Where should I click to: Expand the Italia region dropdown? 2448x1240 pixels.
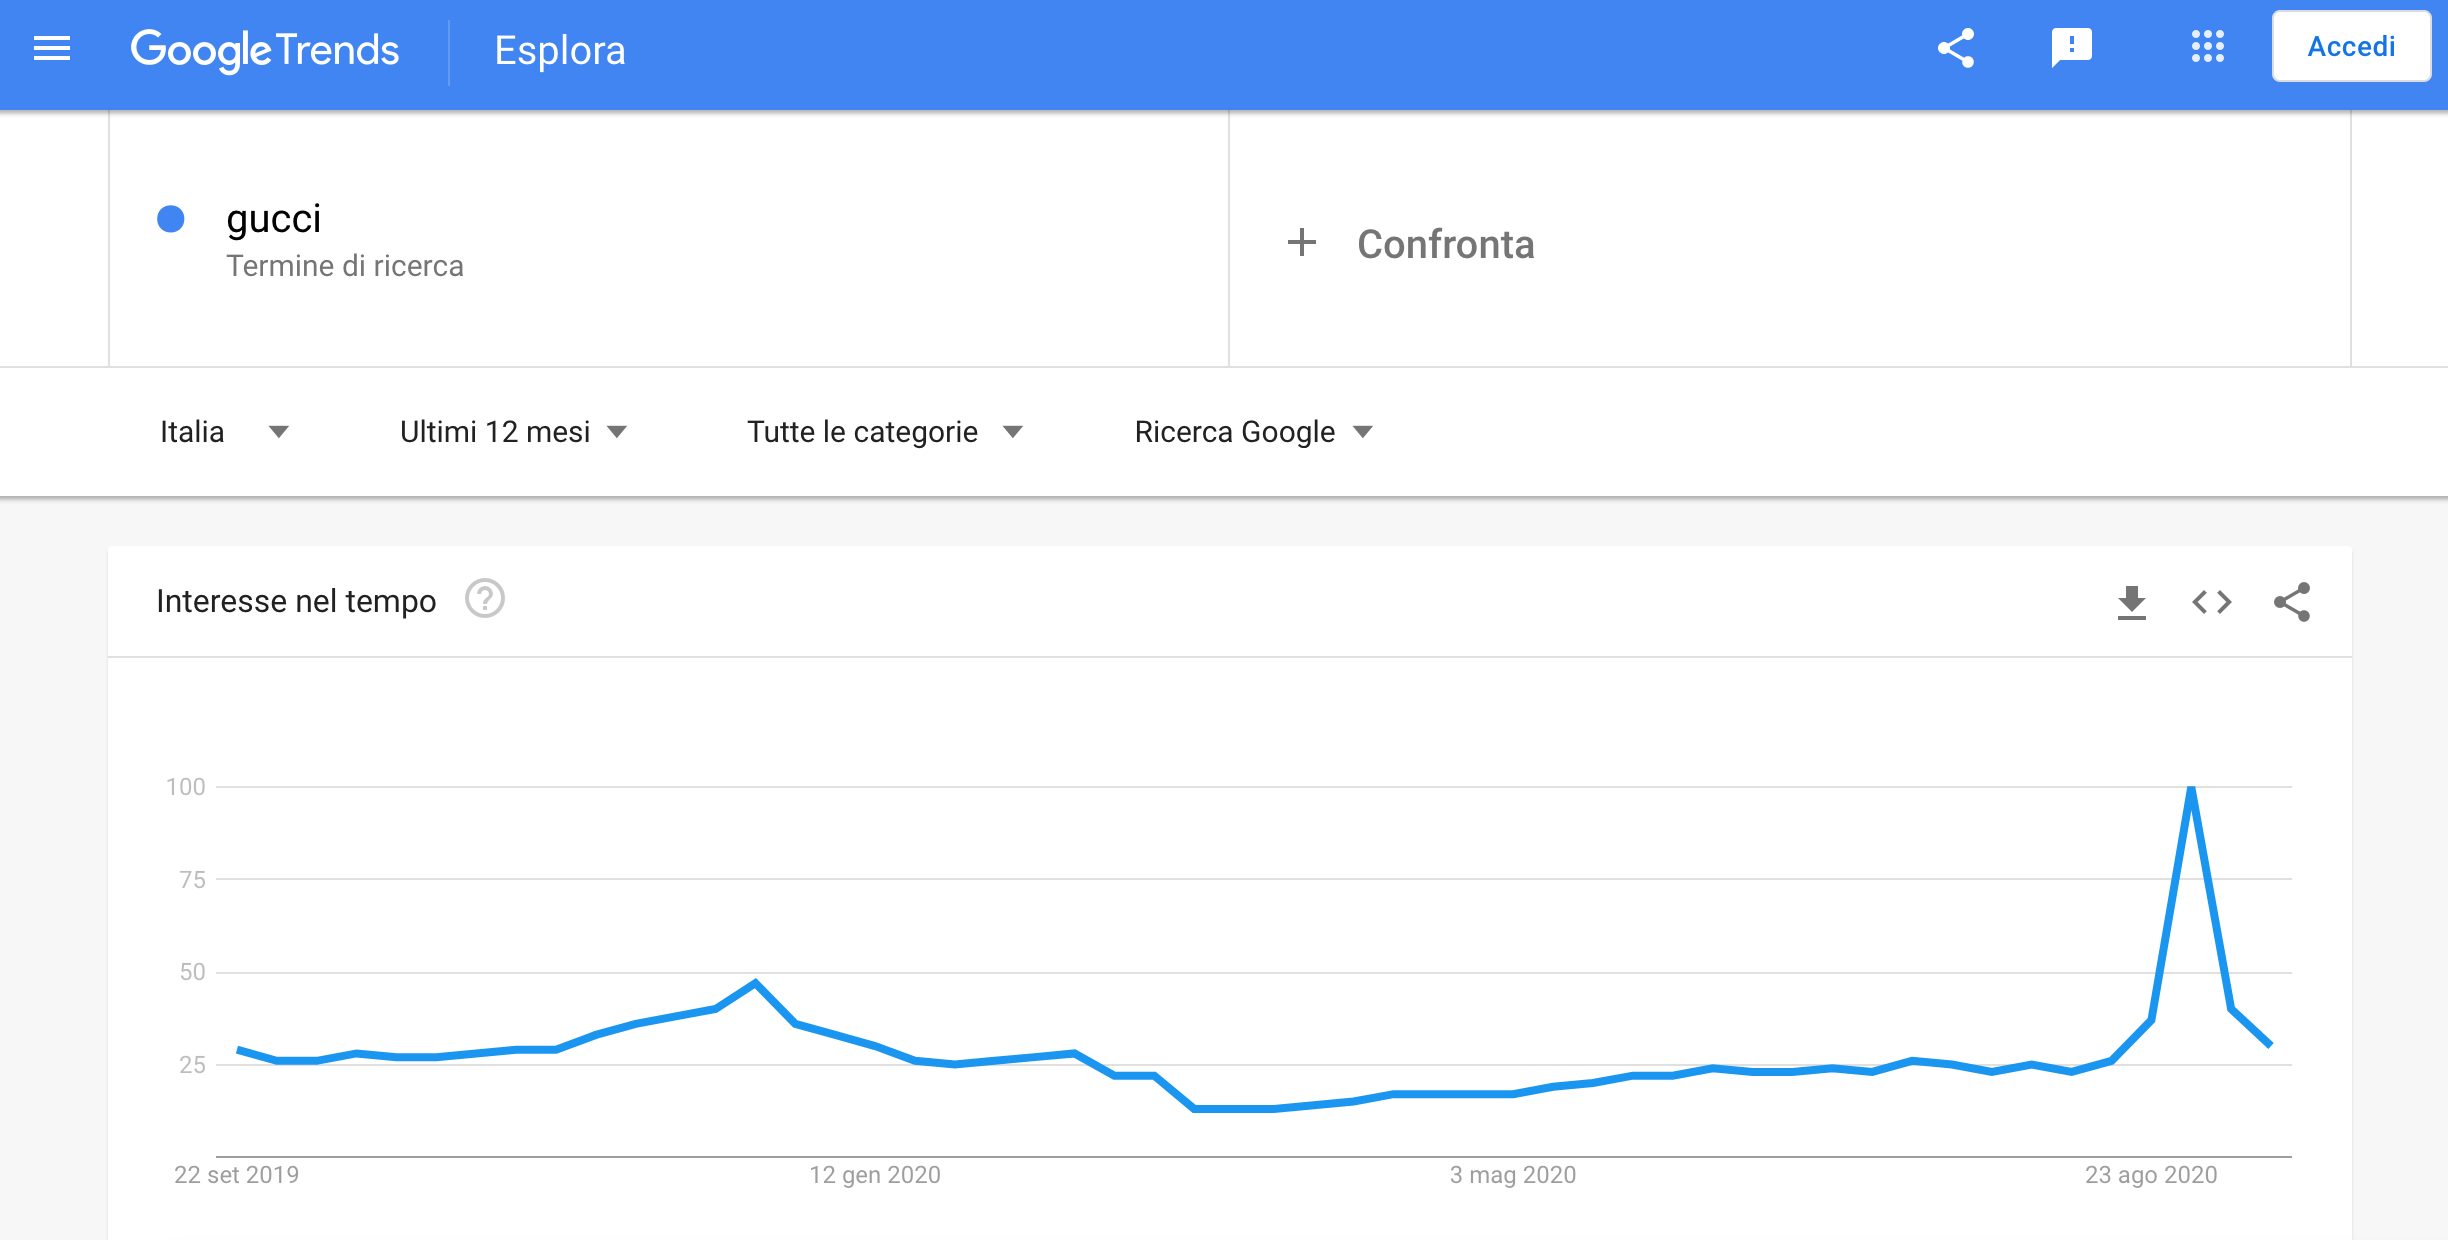pyautogui.click(x=224, y=432)
